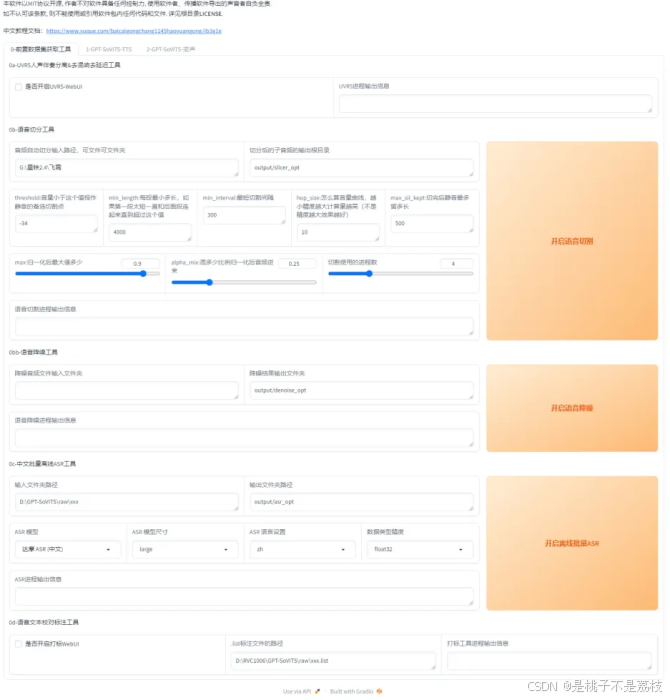This screenshot has height=700, width=670.
Task: Click the output/slicer_opt output directory field
Action: pos(362,167)
